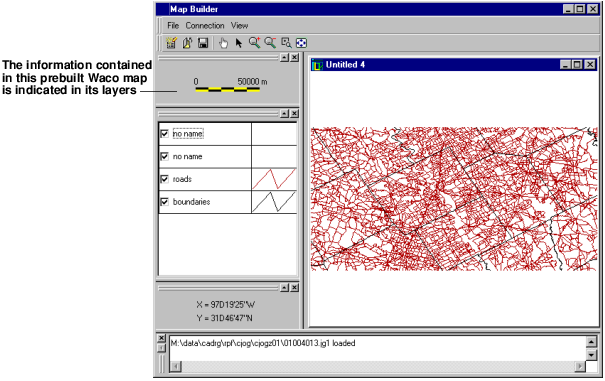Screen dimensions: 605x381
Task: Toggle the first no name layer checkbox
Action: point(165,134)
